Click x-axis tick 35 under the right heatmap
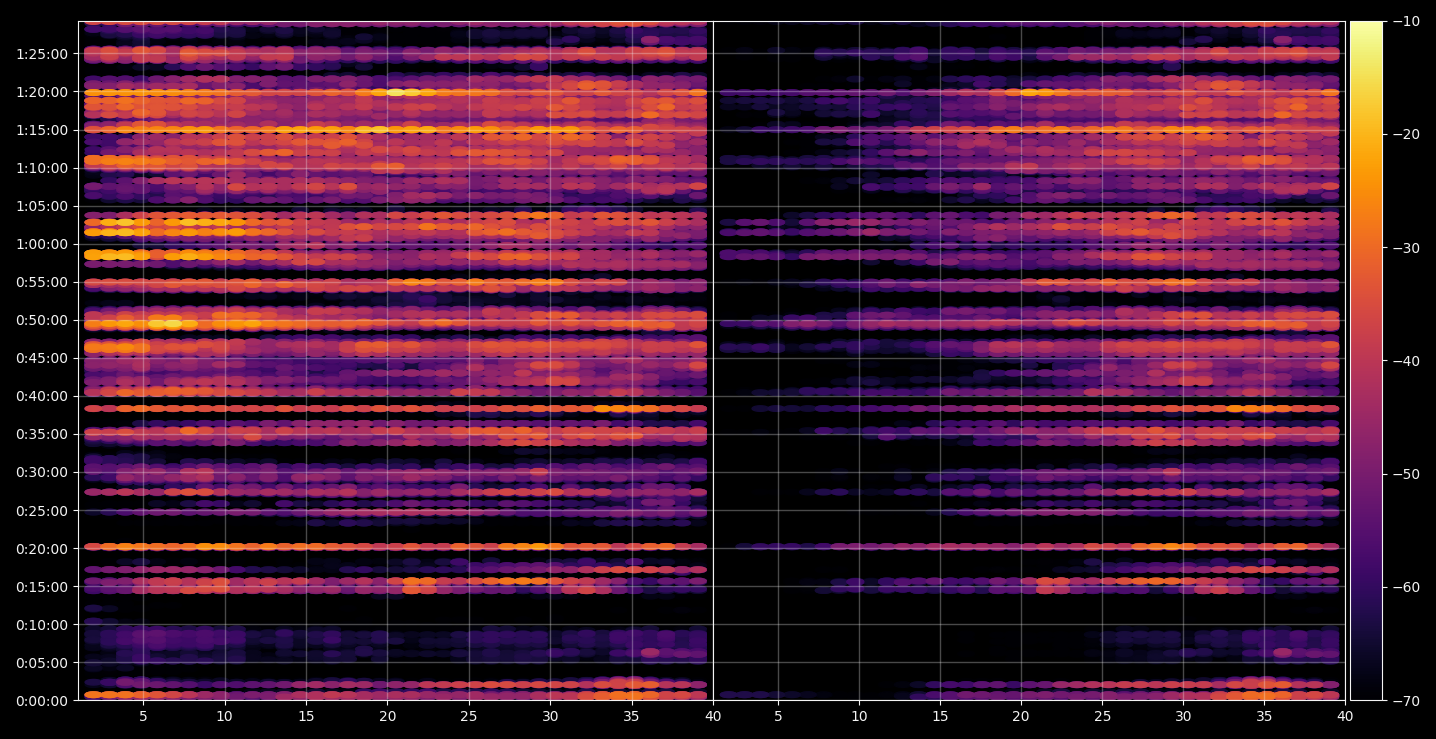Image resolution: width=1436 pixels, height=739 pixels. [x=1264, y=716]
